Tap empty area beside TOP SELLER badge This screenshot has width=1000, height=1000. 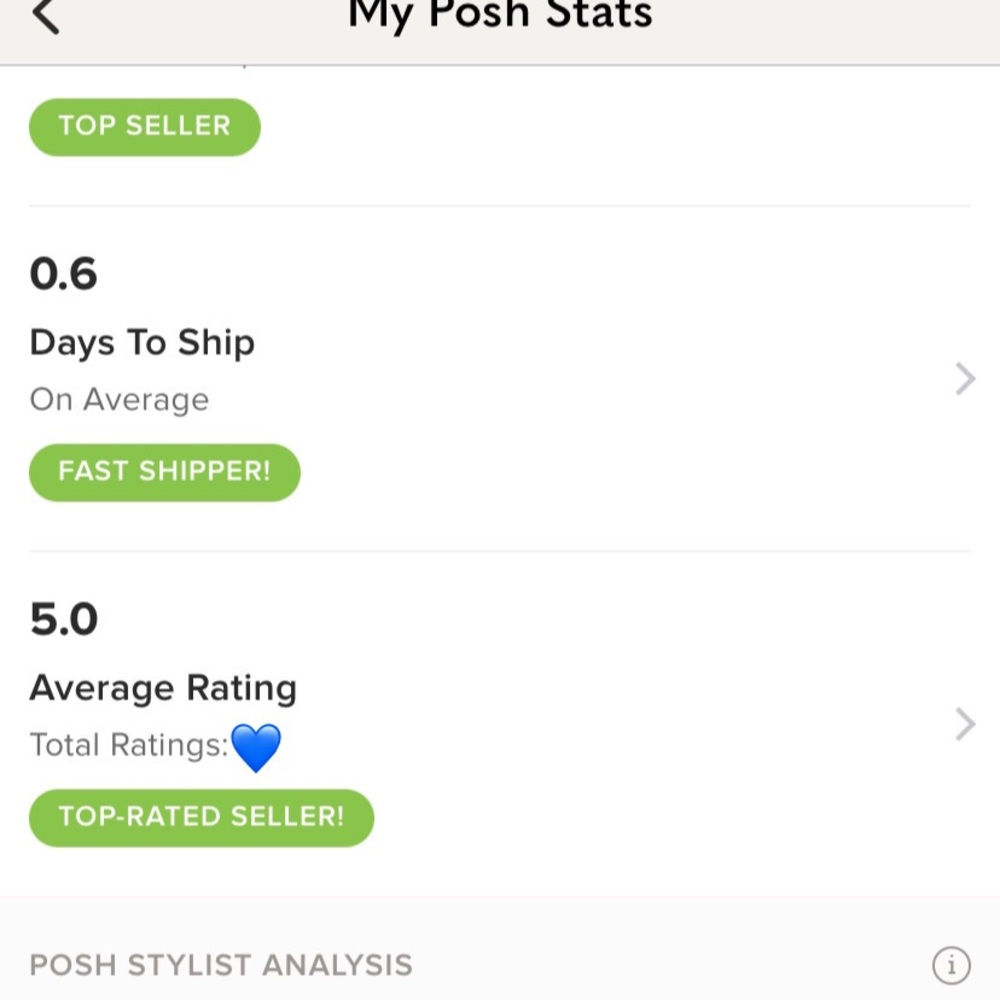pos(612,127)
